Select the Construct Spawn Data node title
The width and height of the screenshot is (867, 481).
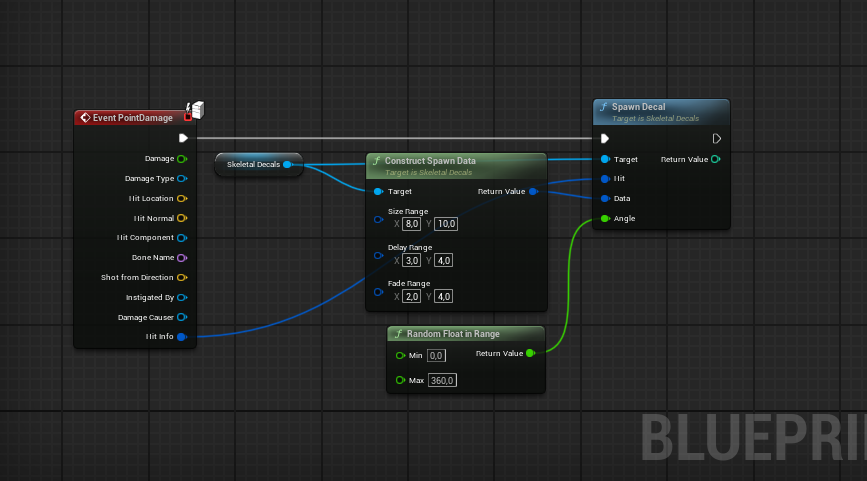coord(440,160)
